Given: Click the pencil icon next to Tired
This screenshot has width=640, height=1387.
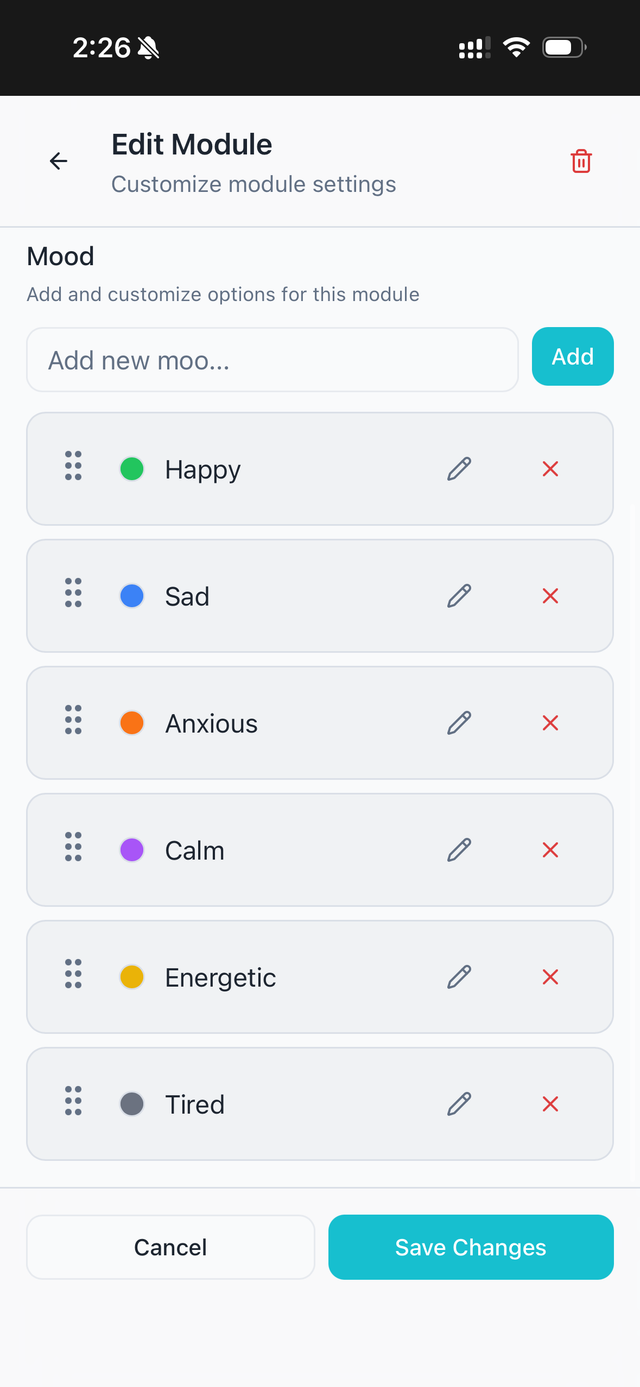Looking at the screenshot, I should point(459,1104).
